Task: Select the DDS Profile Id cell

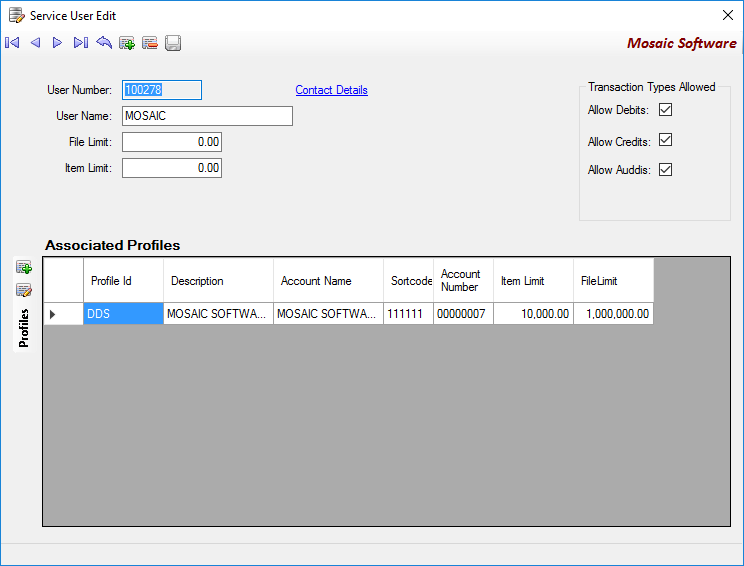Action: click(x=123, y=314)
